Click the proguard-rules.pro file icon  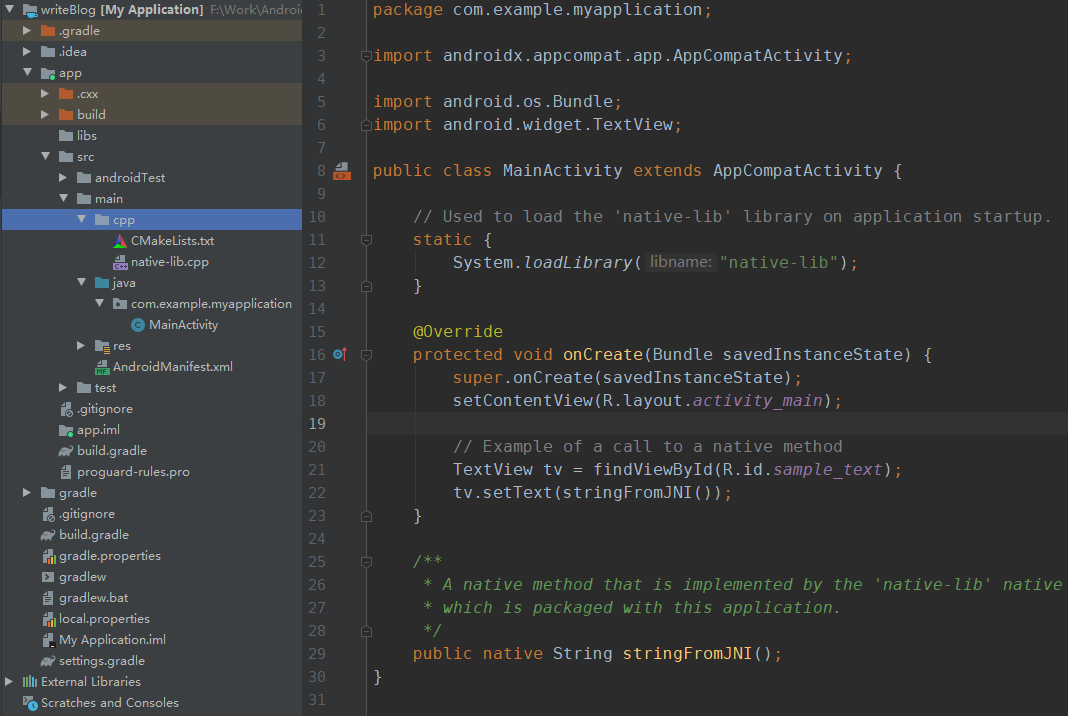tap(66, 472)
